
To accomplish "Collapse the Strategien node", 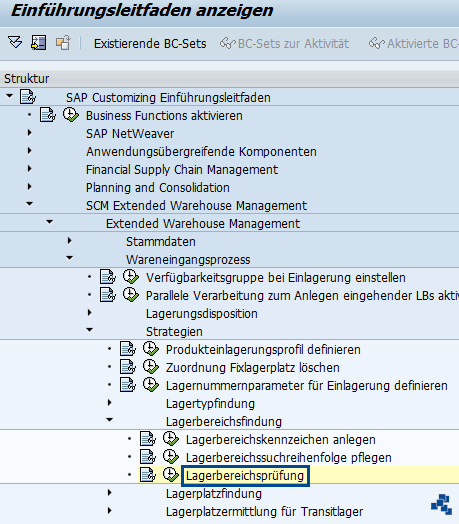I will pyautogui.click(x=89, y=330).
